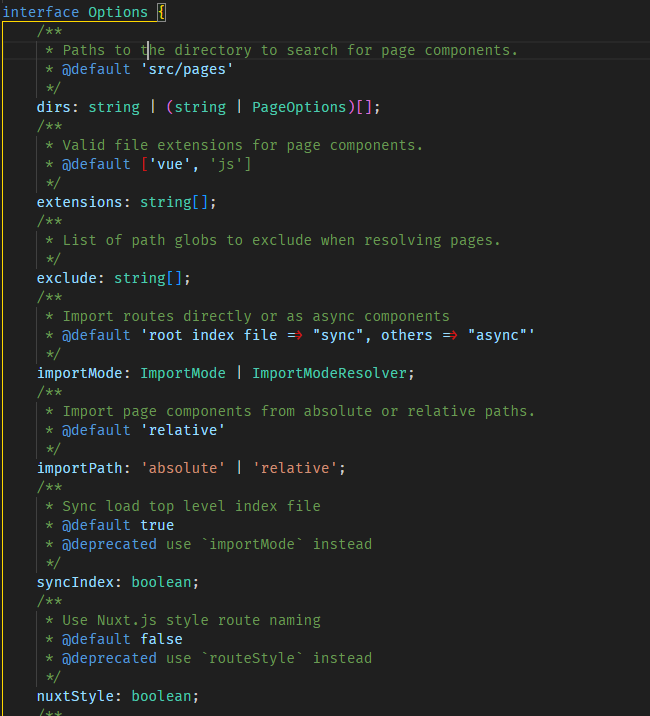Click the comment 'Sync load top level index file'
The image size is (650, 716).
191,506
